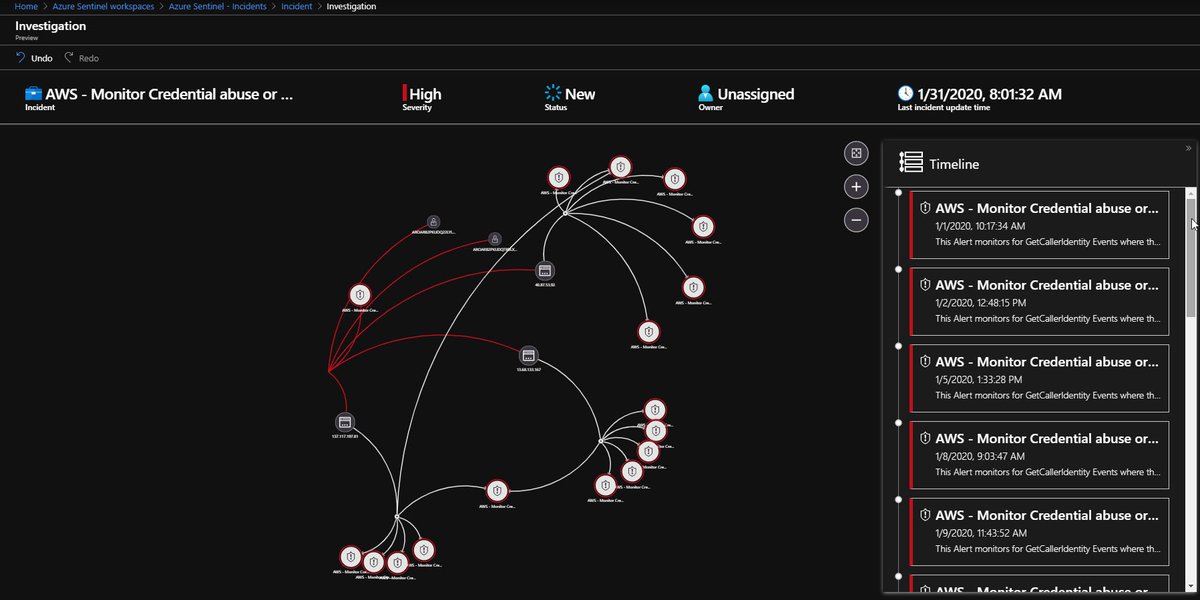Click the New status spinner icon

pos(553,94)
